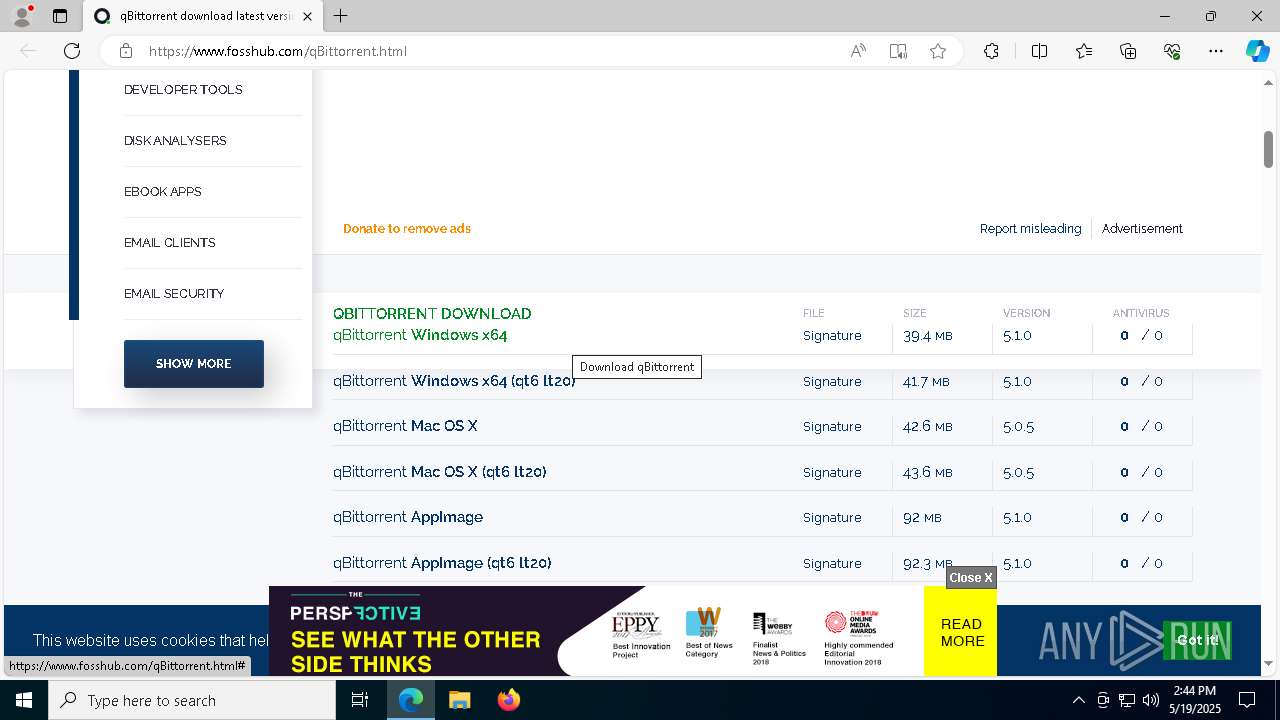Open the browser profile icon
The height and width of the screenshot is (720, 1280).
(x=22, y=16)
